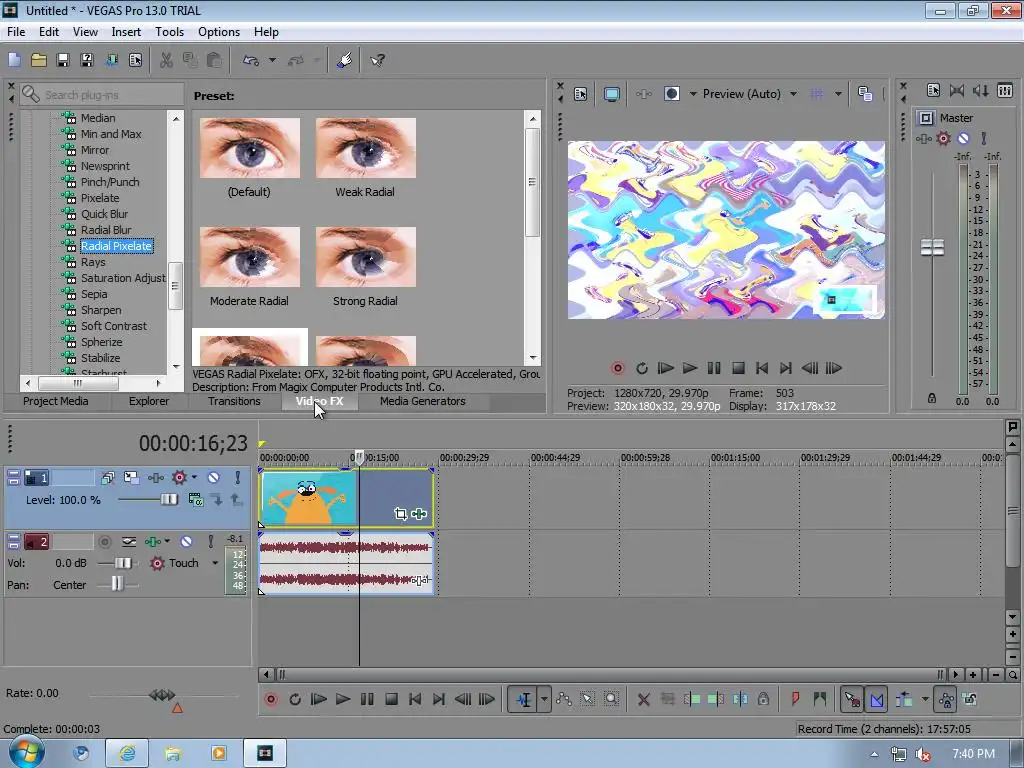The width and height of the screenshot is (1024, 768).
Task: Mute the Master bus
Action: pyautogui.click(x=963, y=138)
